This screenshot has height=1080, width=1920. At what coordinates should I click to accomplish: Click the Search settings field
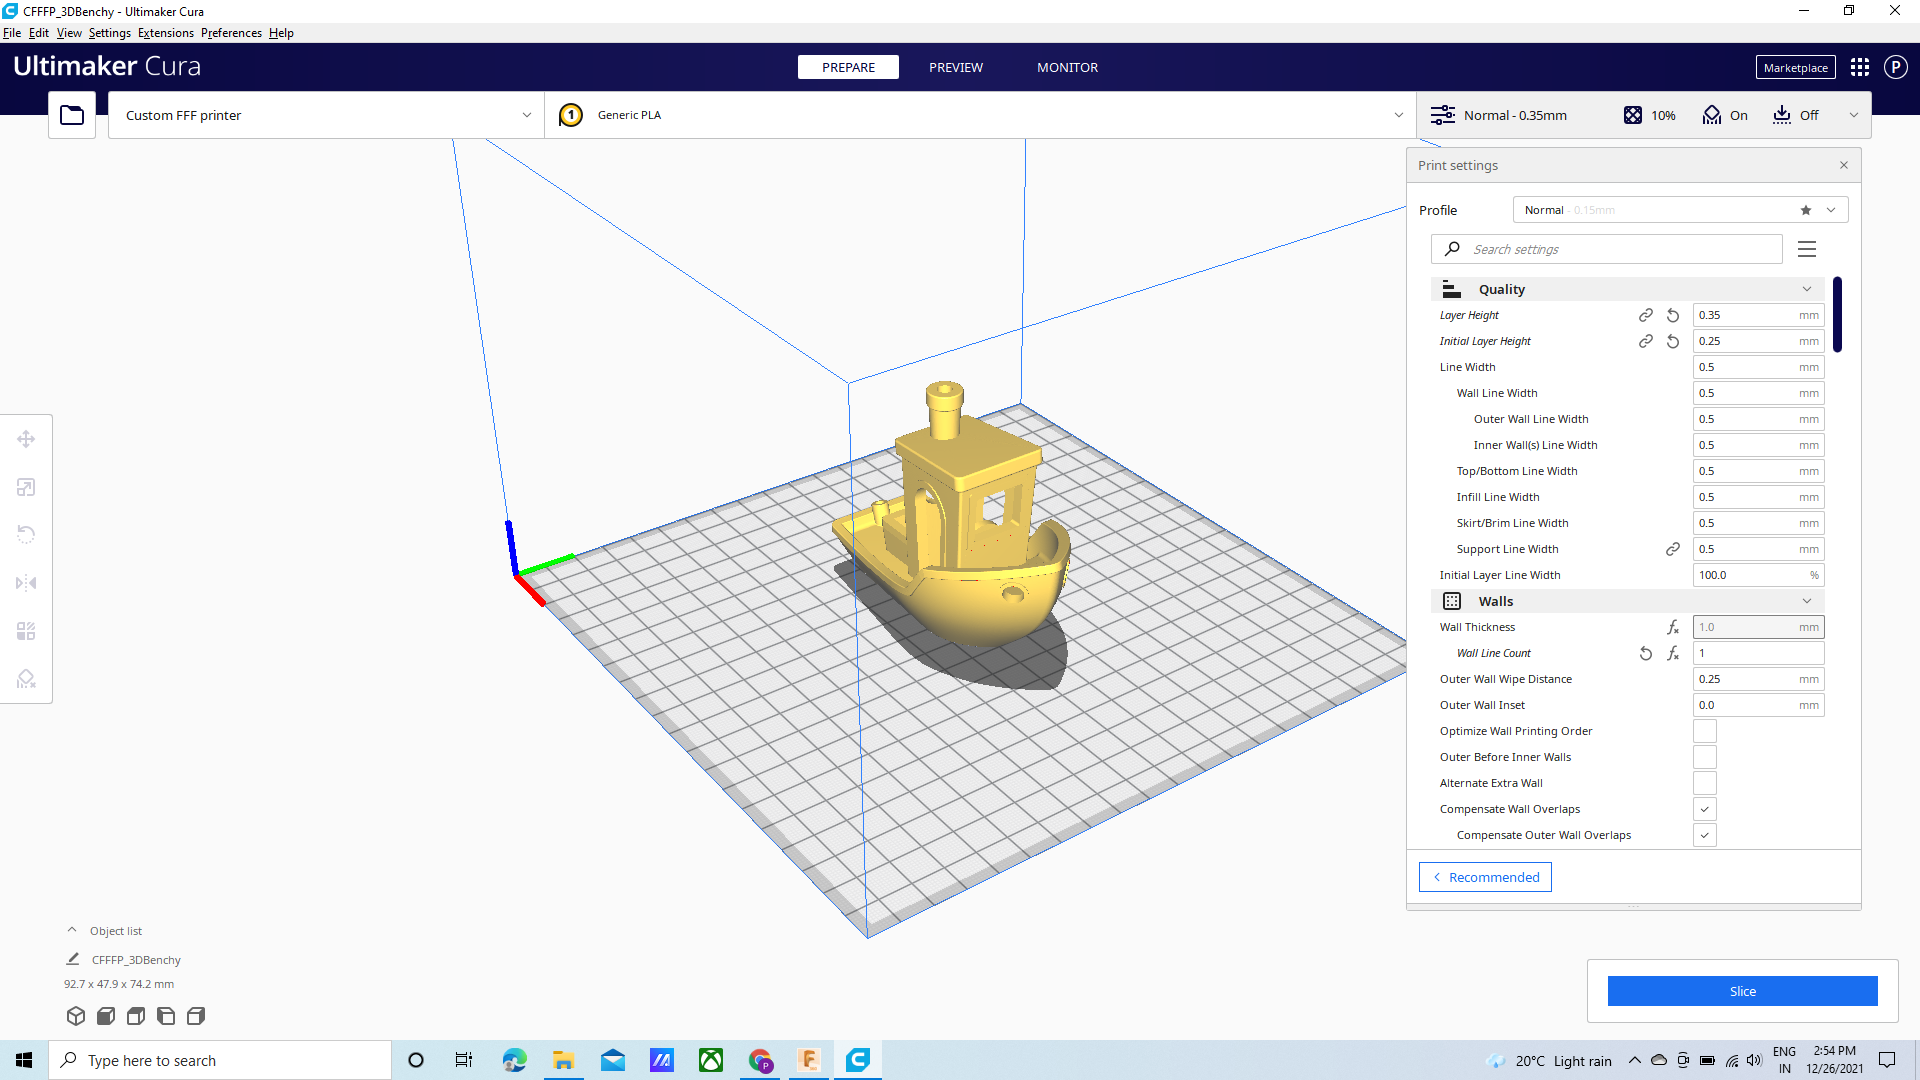pos(1607,249)
